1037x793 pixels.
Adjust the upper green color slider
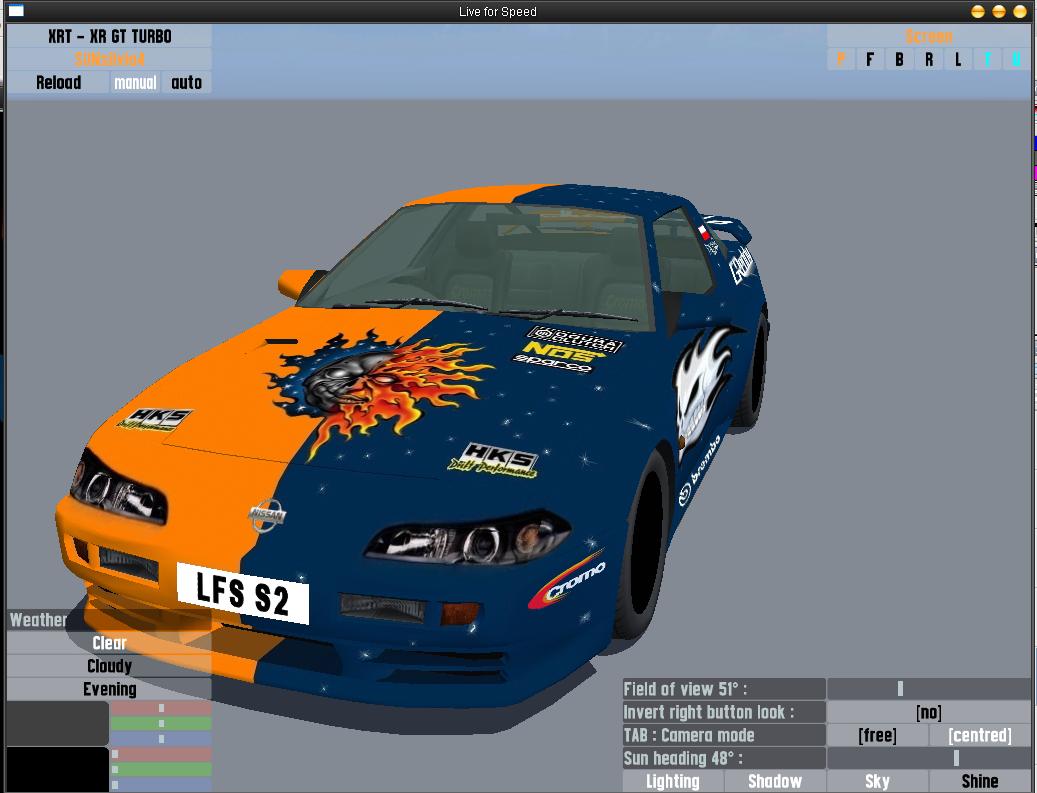(x=161, y=724)
